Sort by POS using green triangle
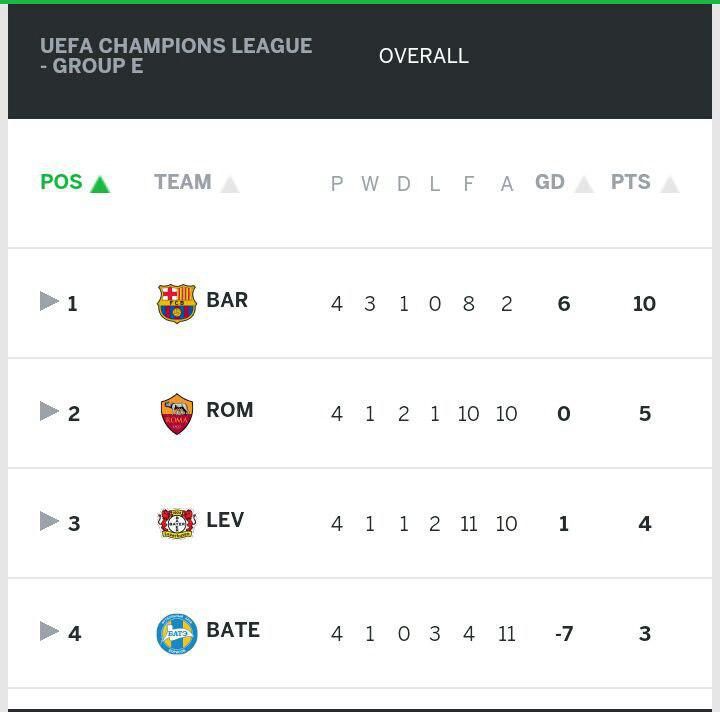Image resolution: width=720 pixels, height=712 pixels. pyautogui.click(x=100, y=185)
